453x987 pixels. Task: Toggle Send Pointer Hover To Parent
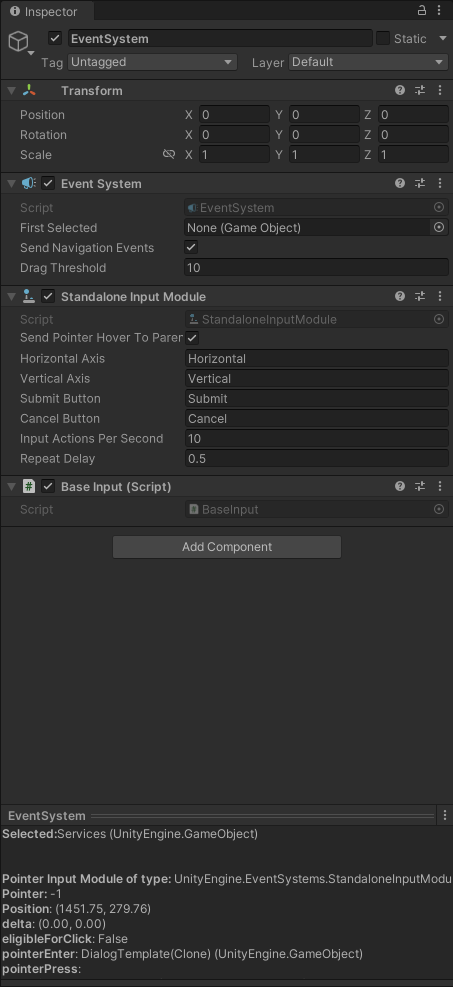pos(192,338)
